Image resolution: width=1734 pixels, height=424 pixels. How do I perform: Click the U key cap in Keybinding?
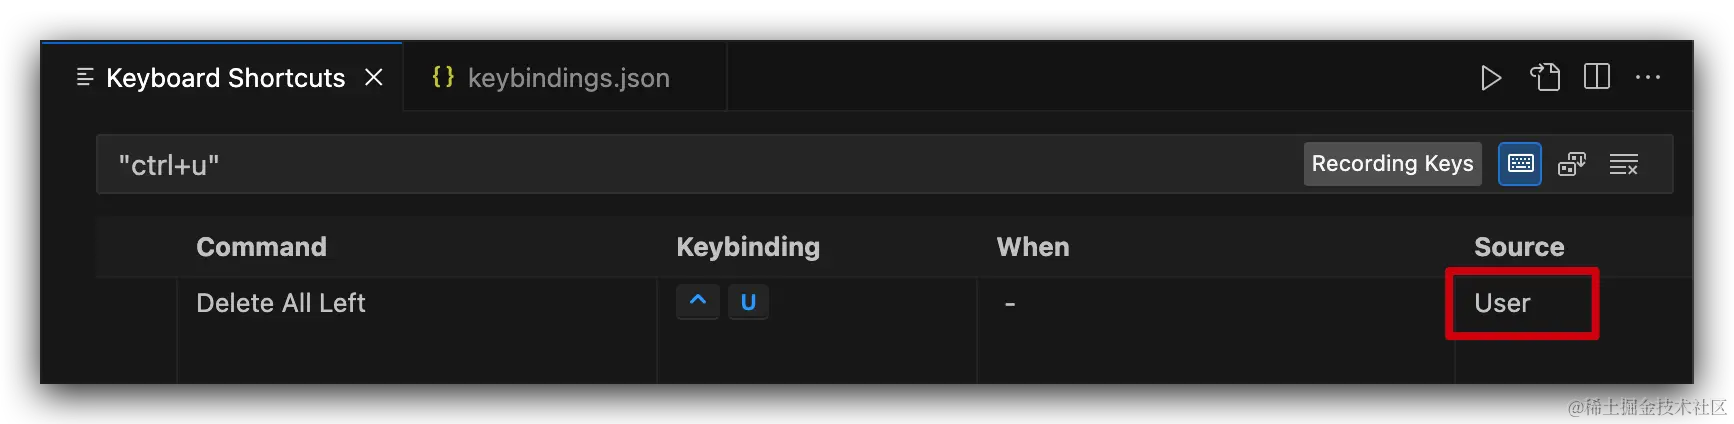tap(748, 302)
